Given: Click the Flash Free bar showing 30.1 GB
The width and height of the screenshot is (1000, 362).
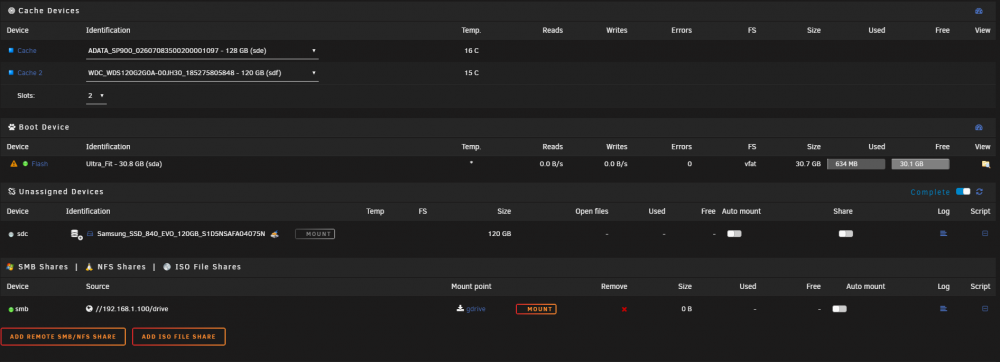Looking at the screenshot, I should tap(920, 164).
